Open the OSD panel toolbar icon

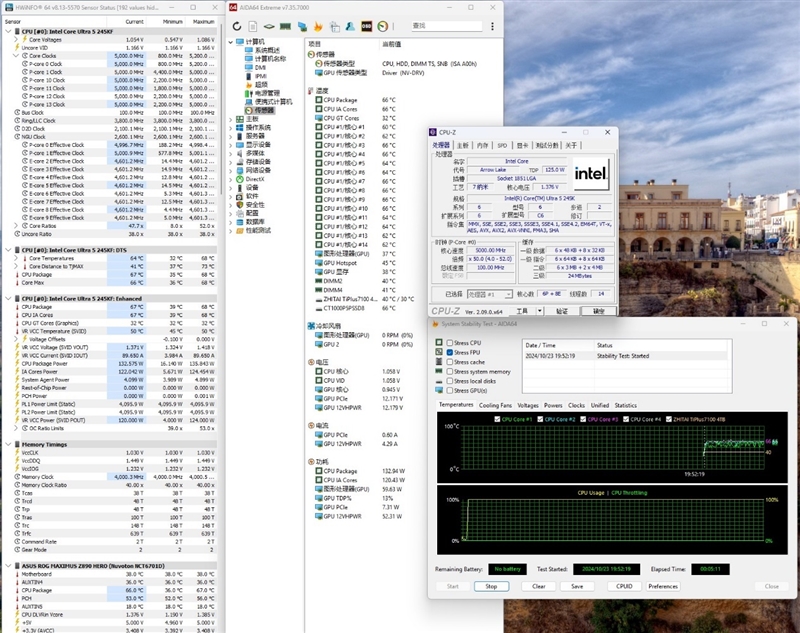[366, 26]
